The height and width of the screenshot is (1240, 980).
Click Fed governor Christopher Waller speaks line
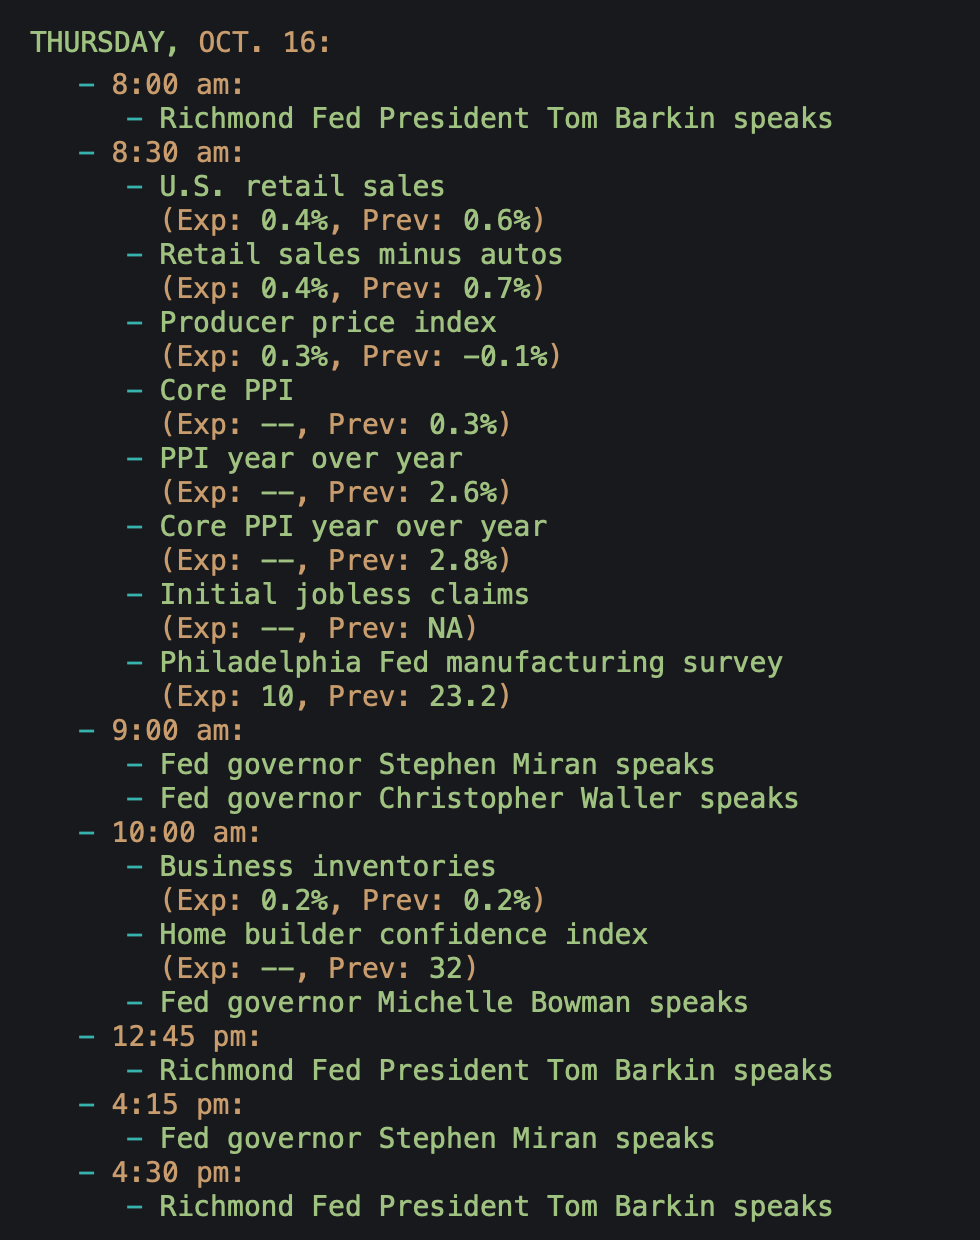478,799
